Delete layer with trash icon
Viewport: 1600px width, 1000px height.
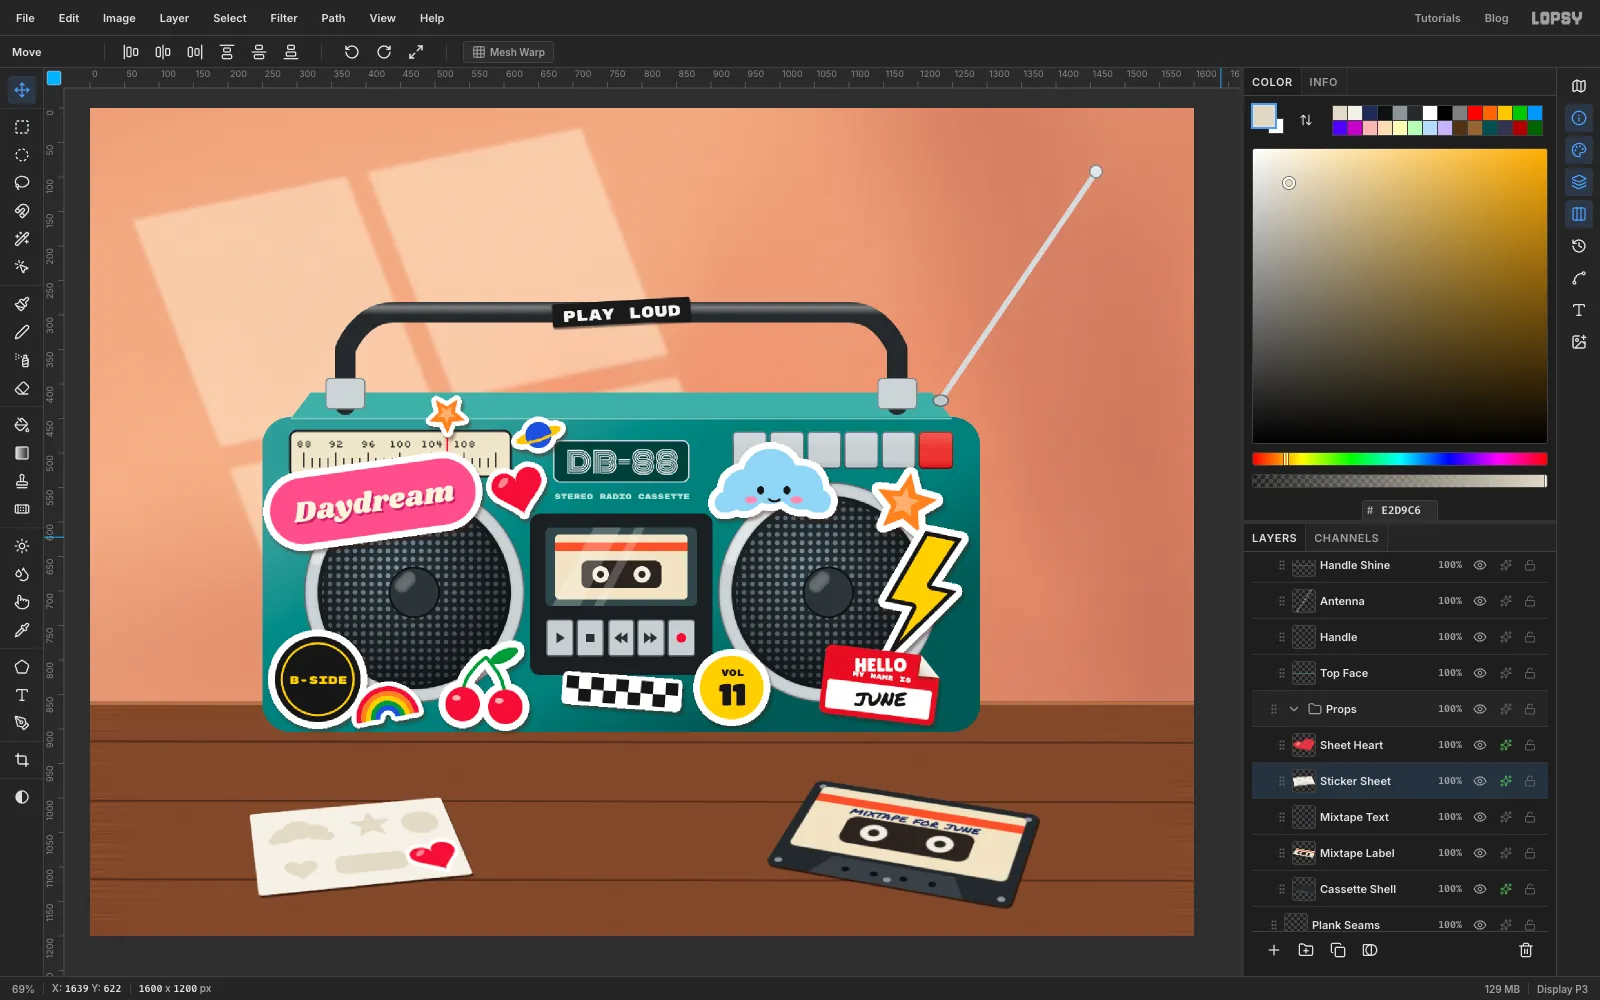[x=1526, y=950]
